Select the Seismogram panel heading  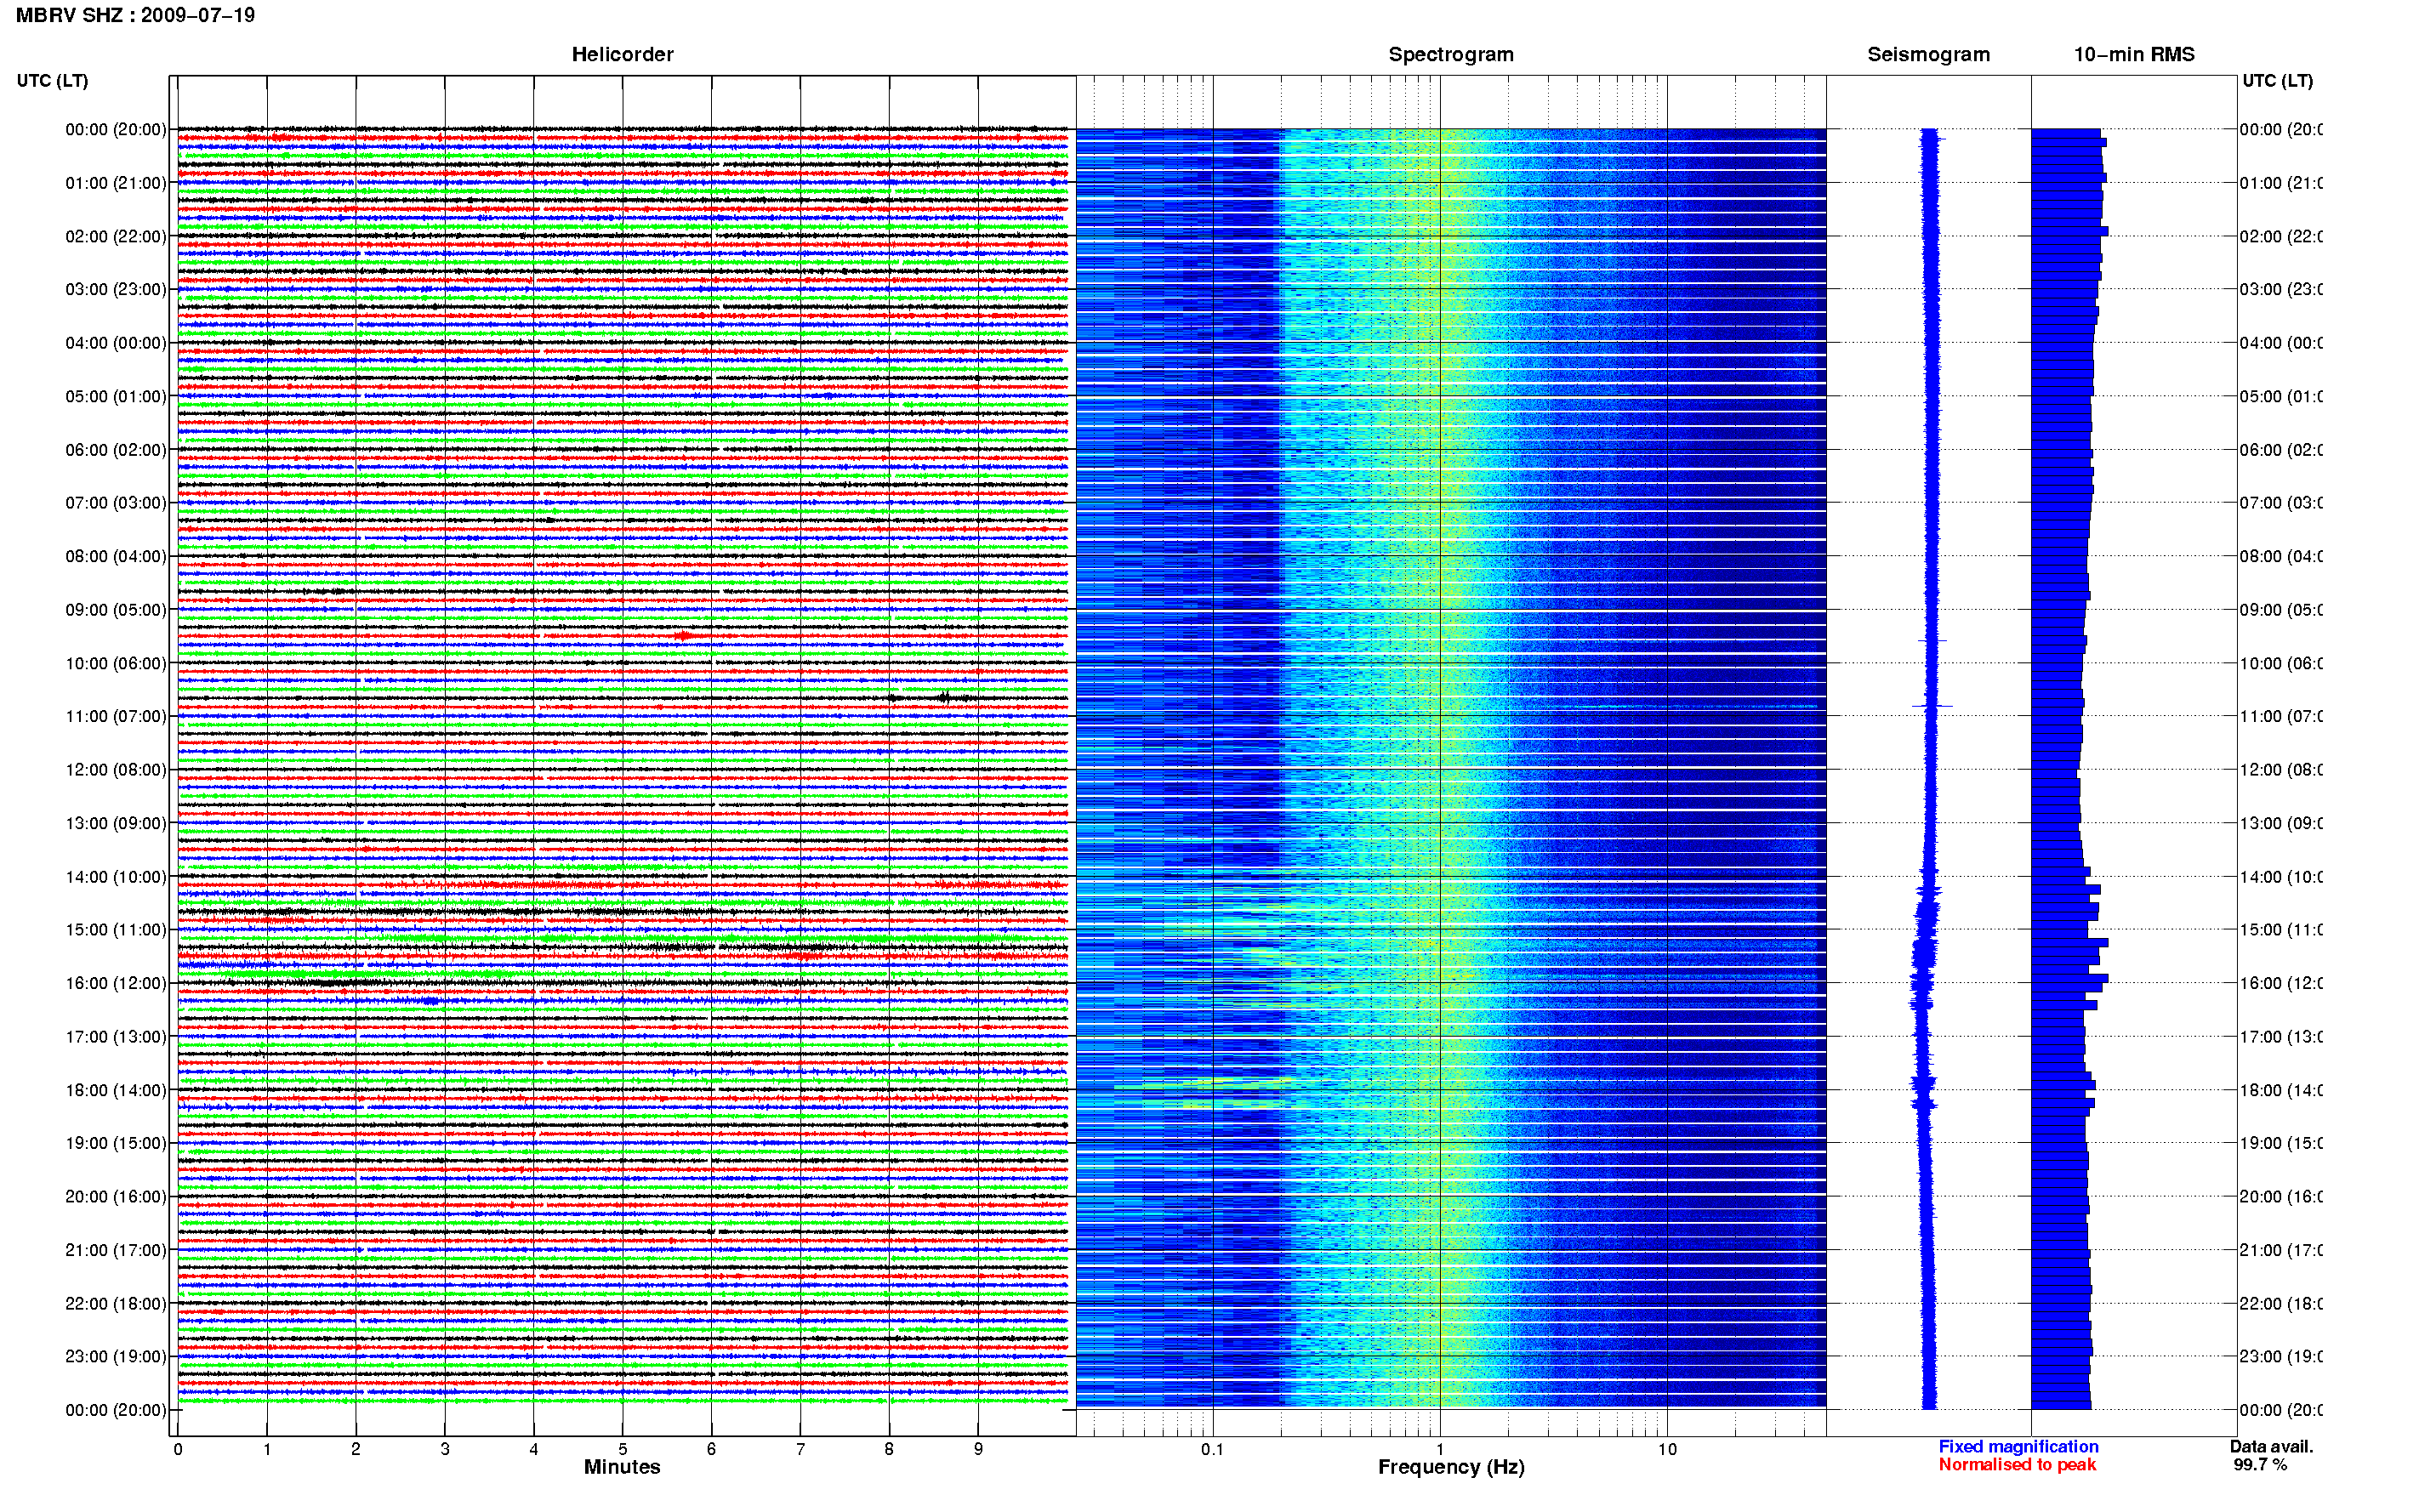[x=1928, y=54]
